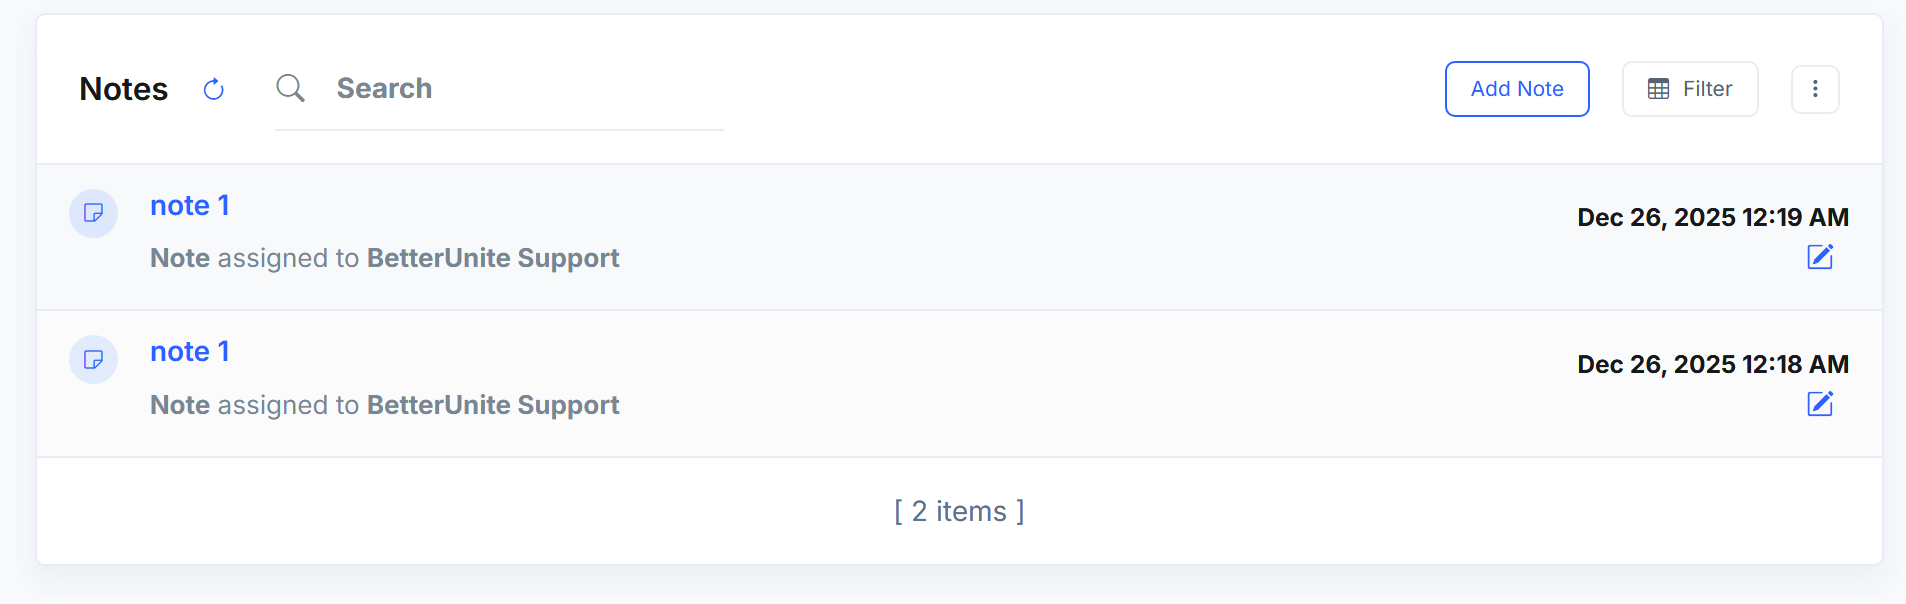Viewport: 1906px width, 604px height.
Task: Open the three-dot more options menu
Action: click(x=1814, y=89)
